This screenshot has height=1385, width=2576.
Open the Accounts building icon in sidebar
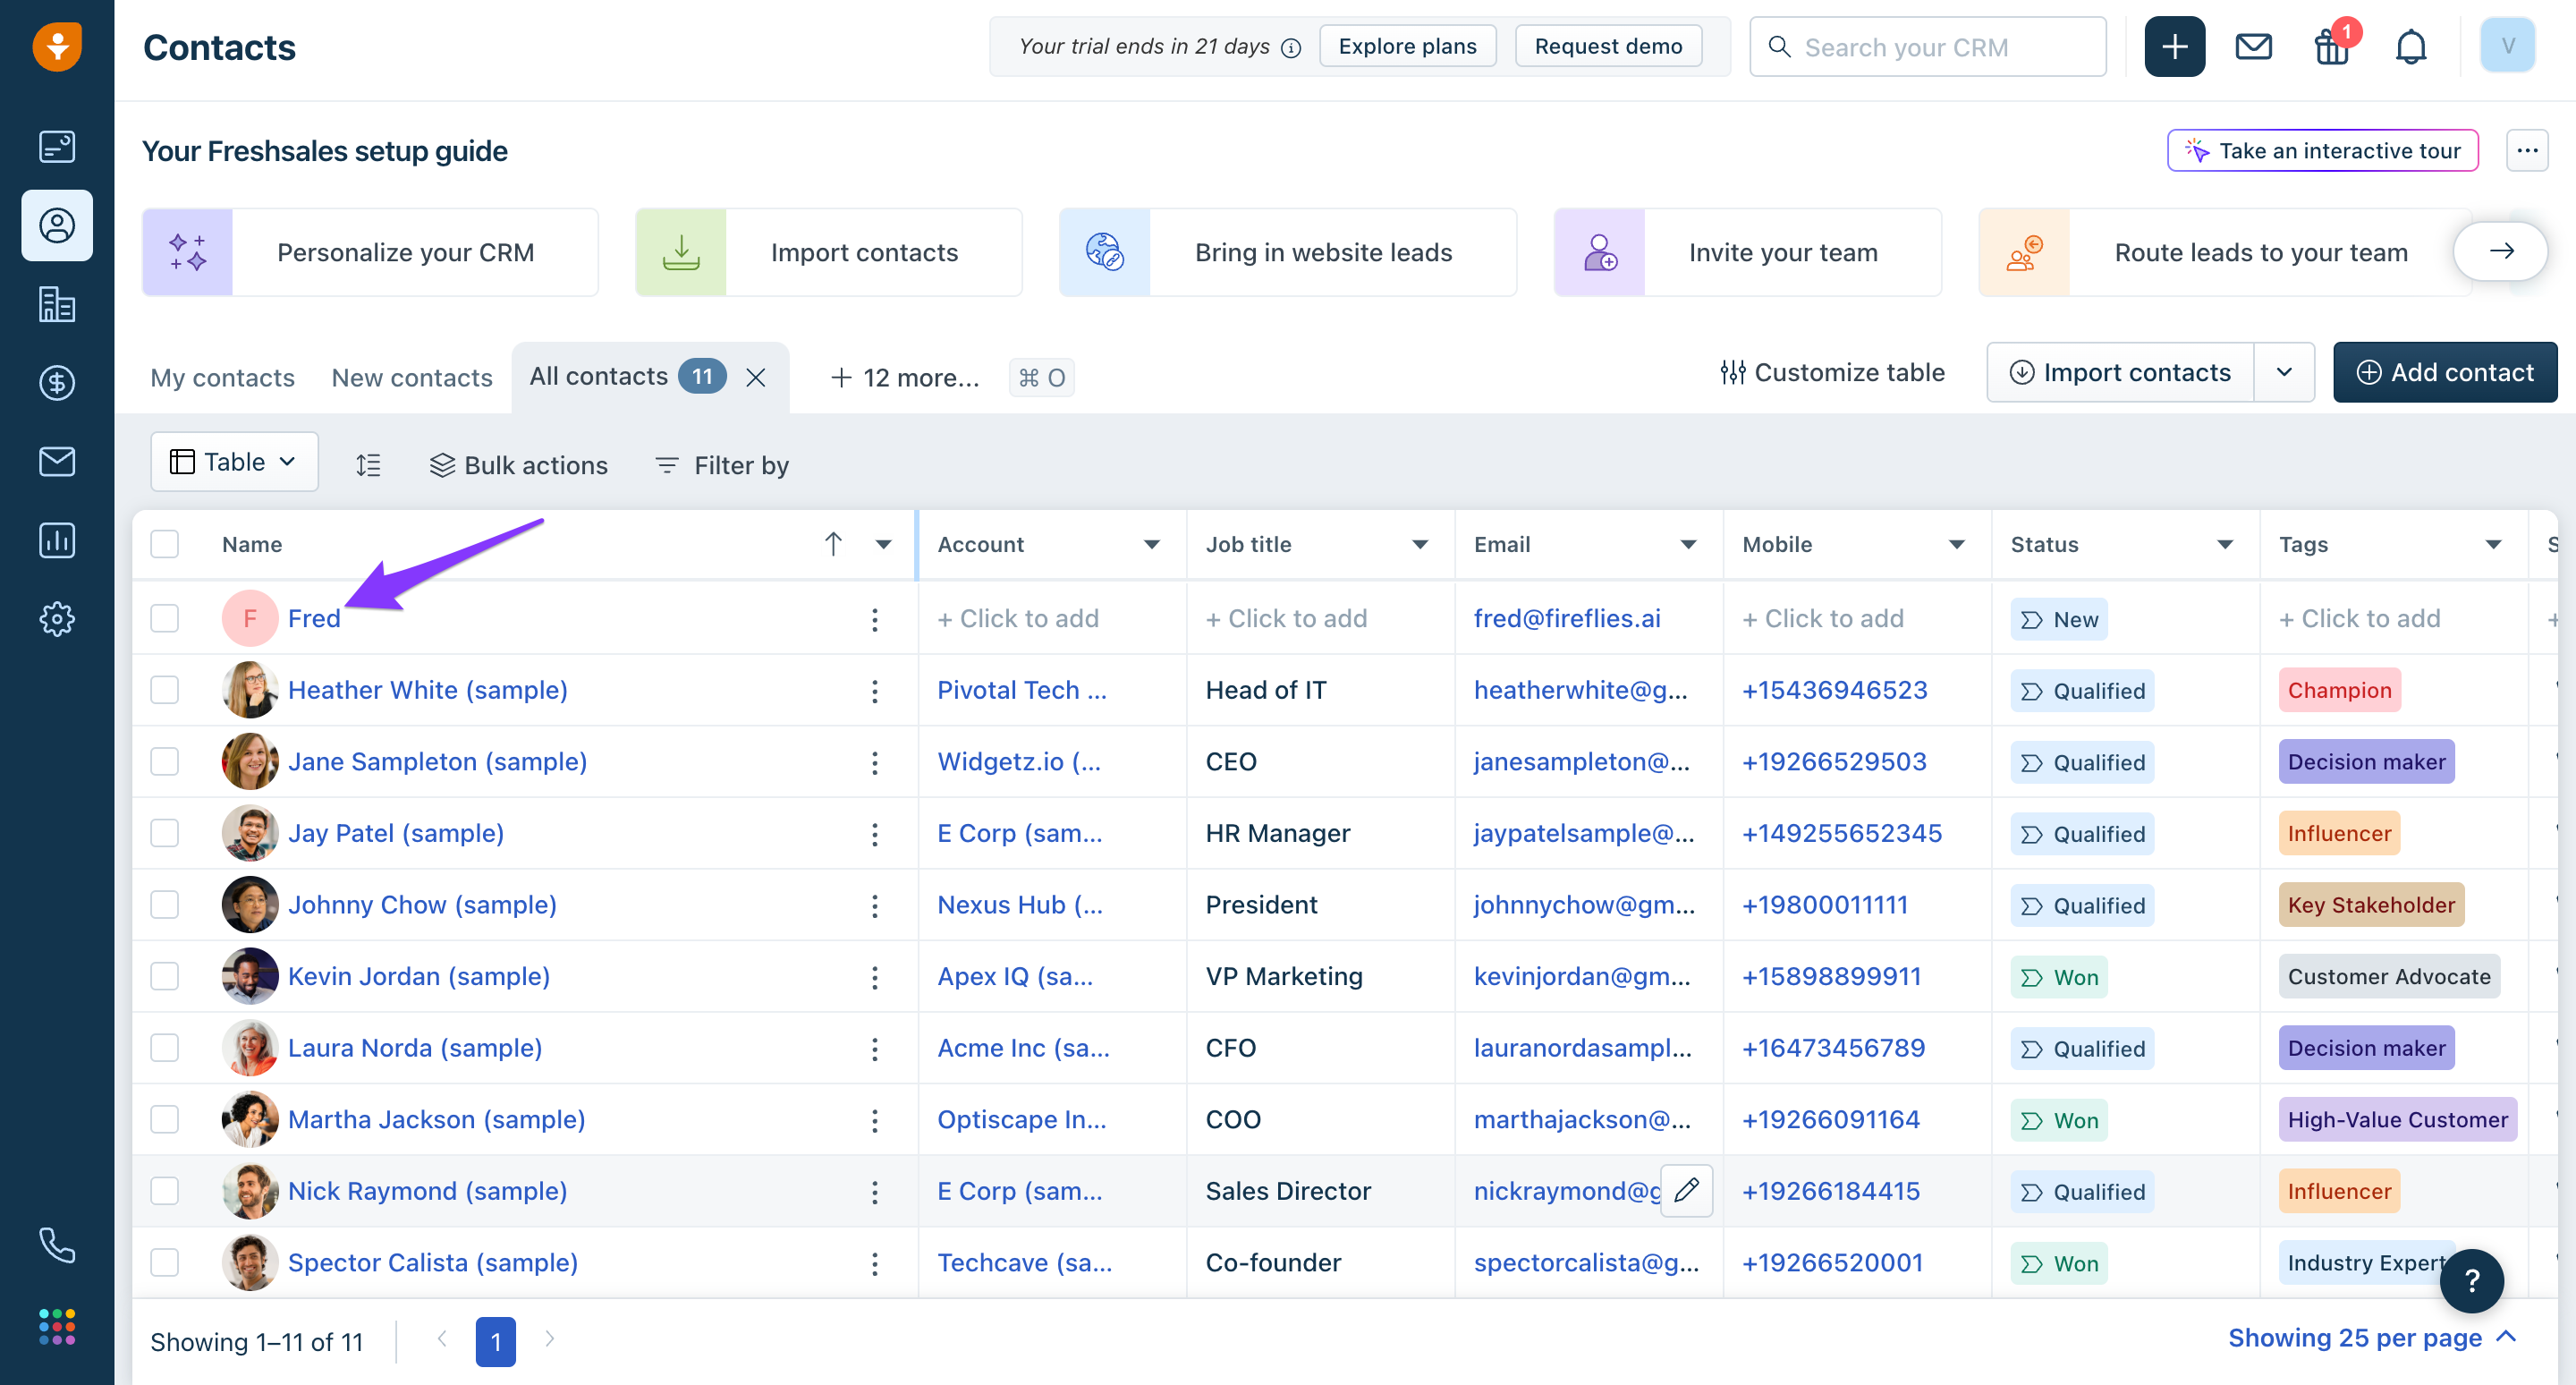pos(57,304)
